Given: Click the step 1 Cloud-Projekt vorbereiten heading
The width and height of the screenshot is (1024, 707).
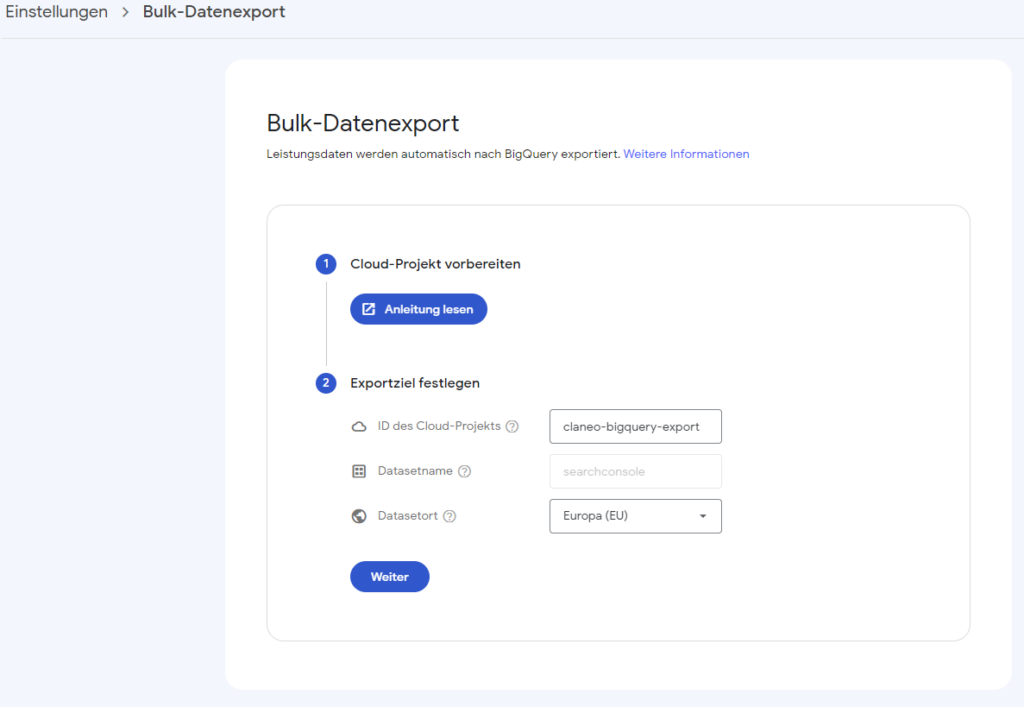Looking at the screenshot, I should [x=436, y=264].
